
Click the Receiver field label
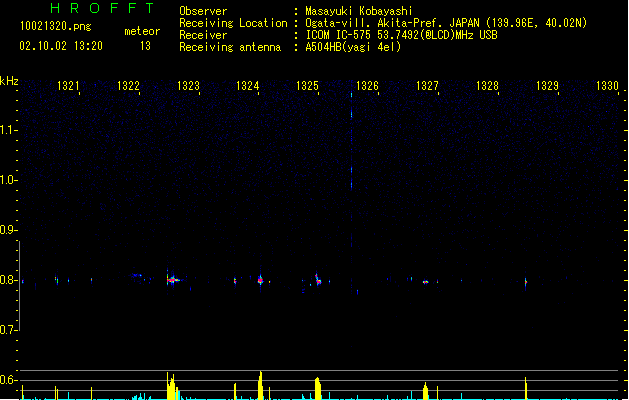pos(203,35)
